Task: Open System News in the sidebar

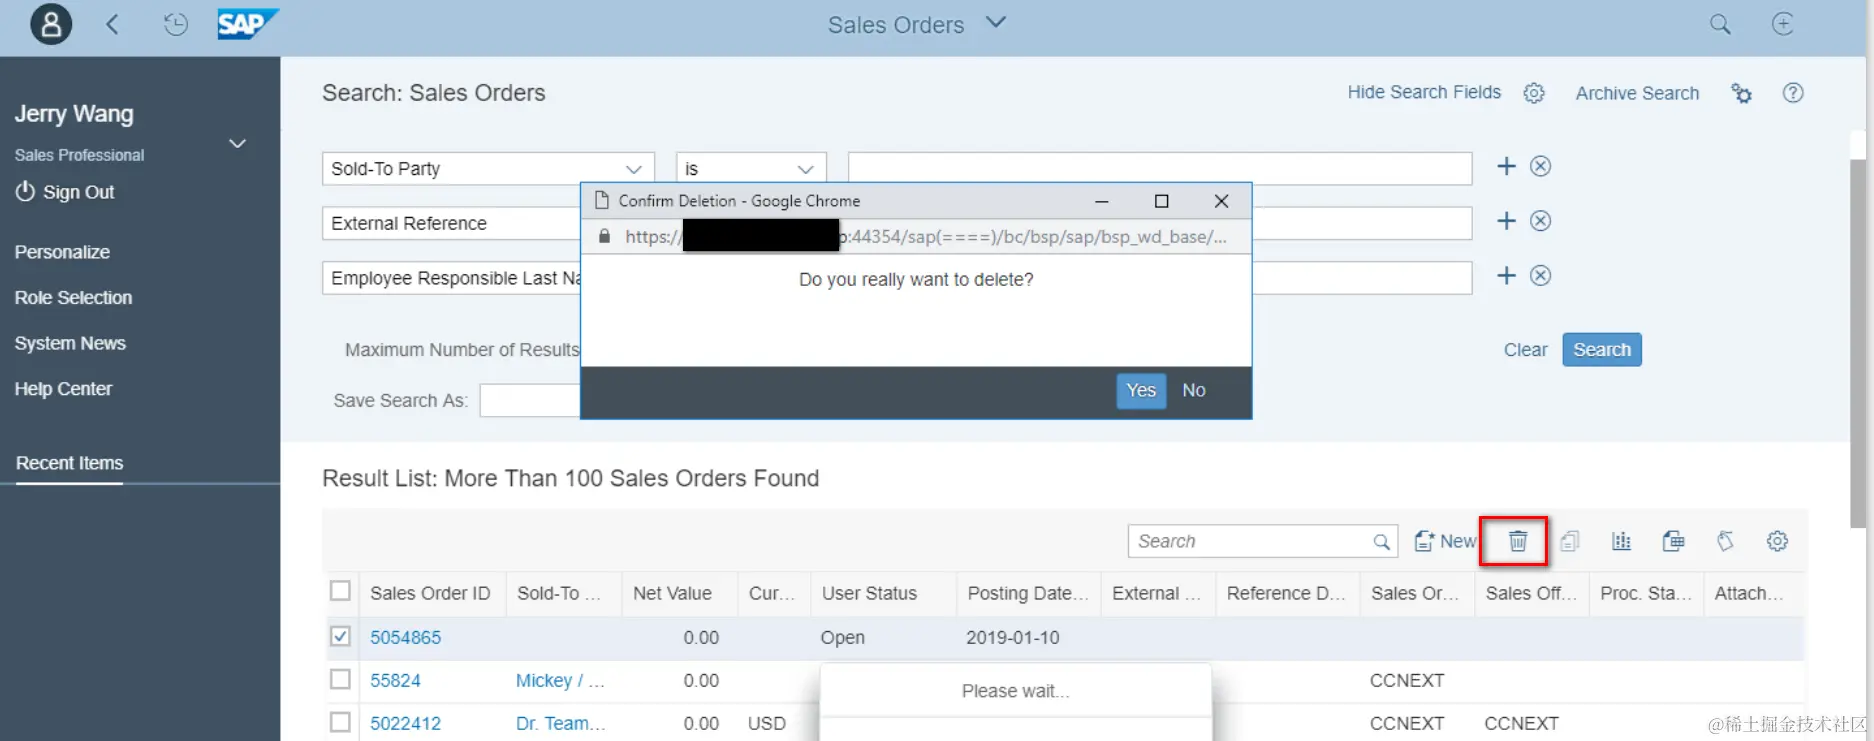Action: coord(70,343)
